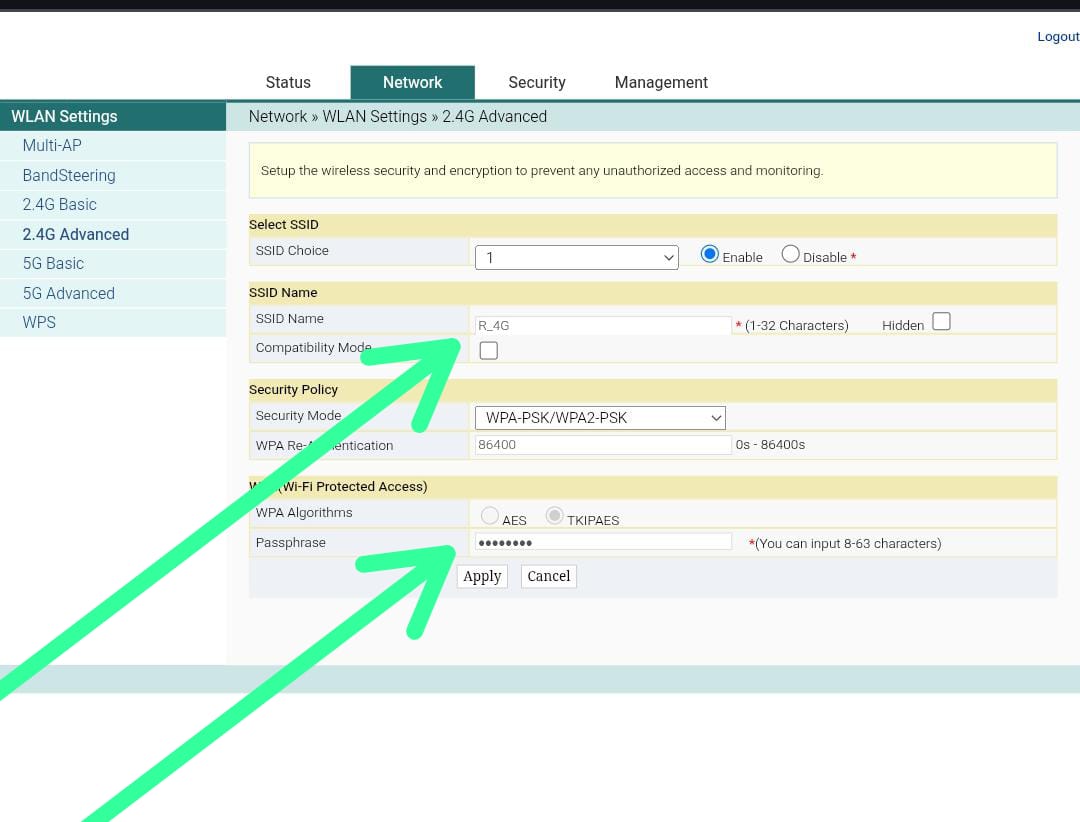Open the WPS settings page
Viewport: 1080px width, 822px height.
point(39,322)
